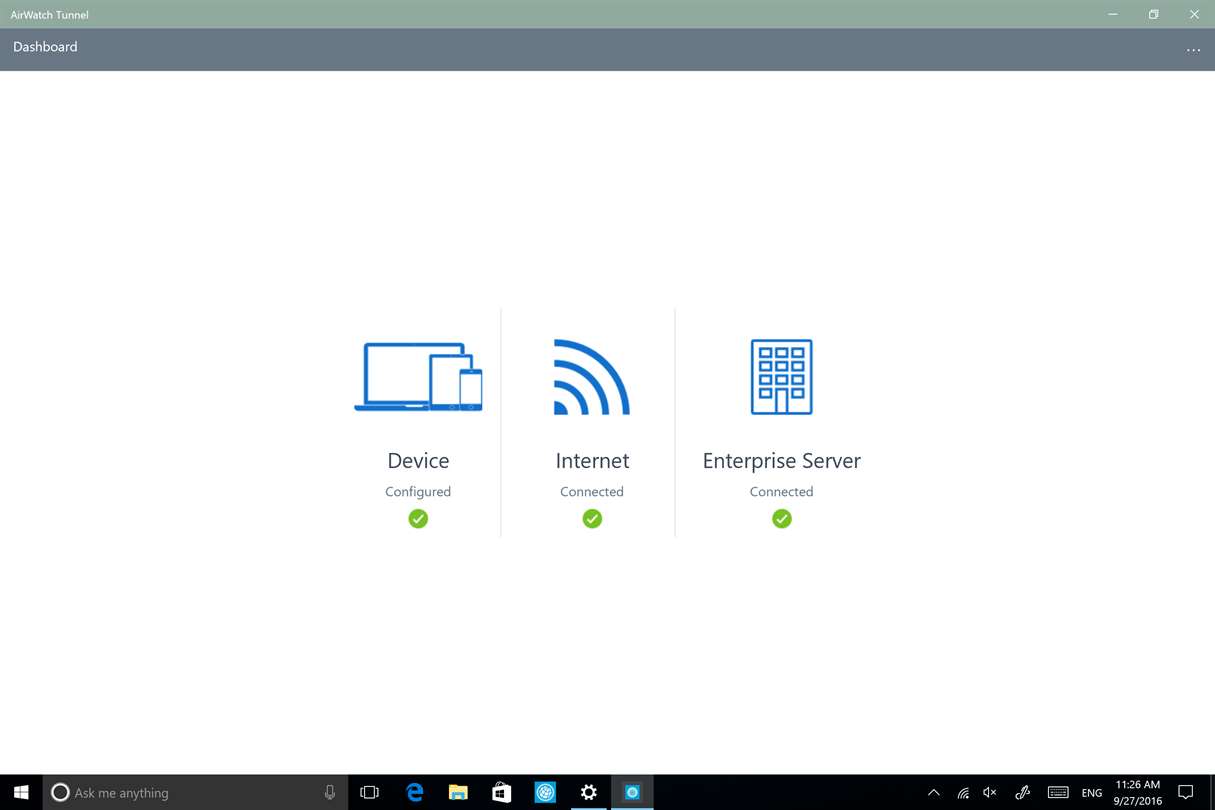Click the muted volume tray icon

coord(990,792)
